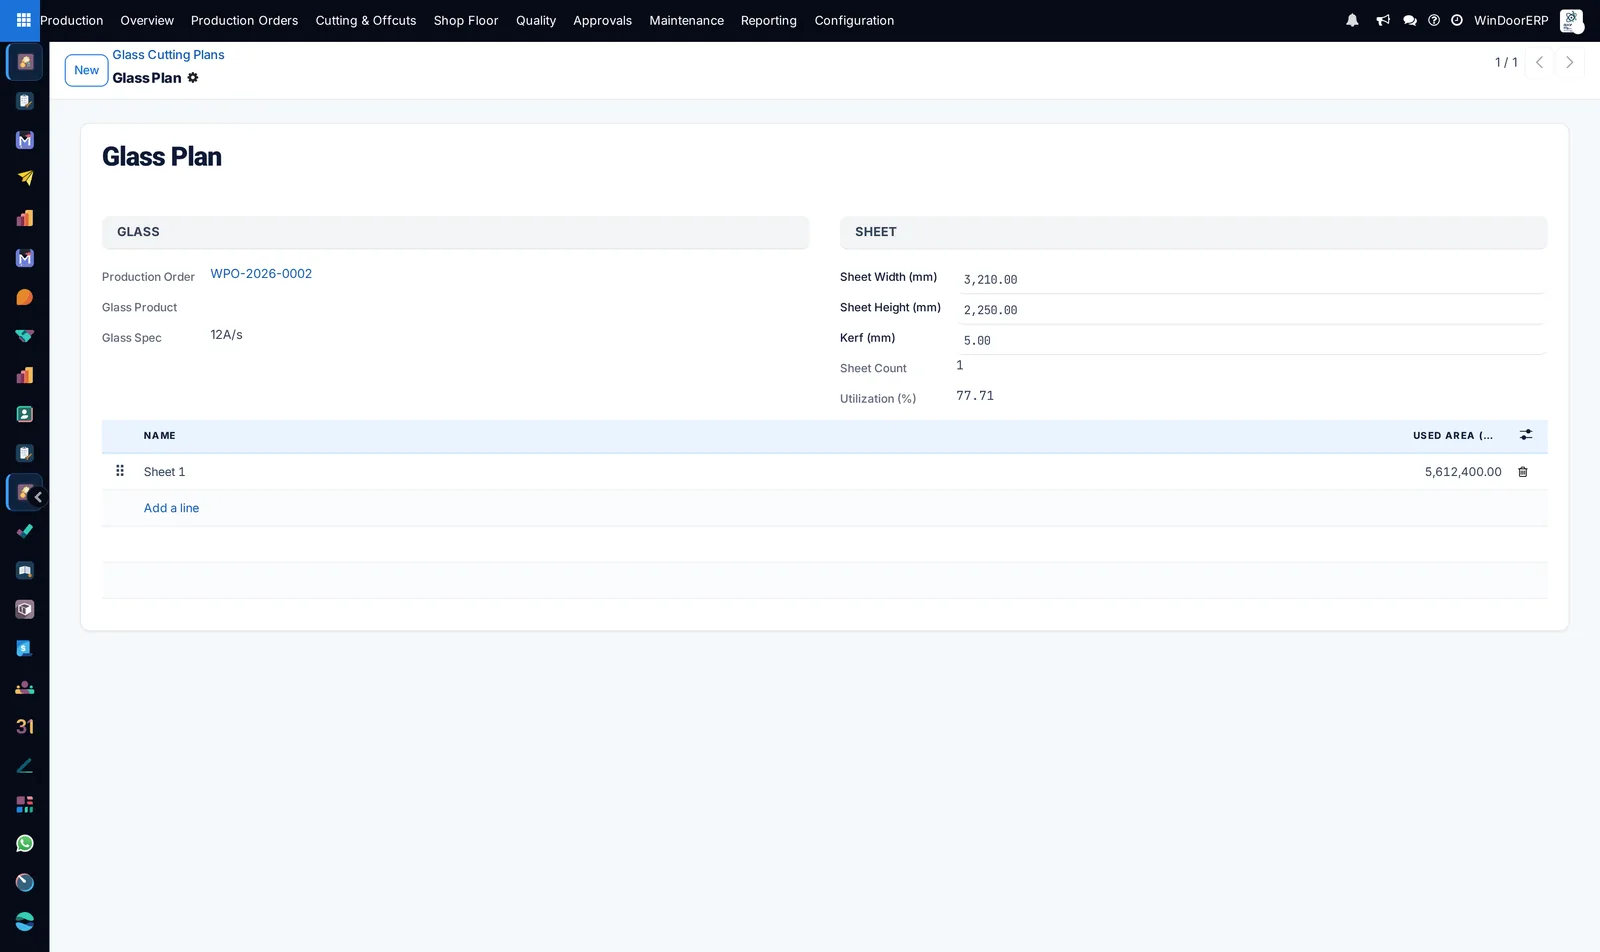Open the open-book app in sidebar
This screenshot has width=1600, height=952.
(25, 571)
